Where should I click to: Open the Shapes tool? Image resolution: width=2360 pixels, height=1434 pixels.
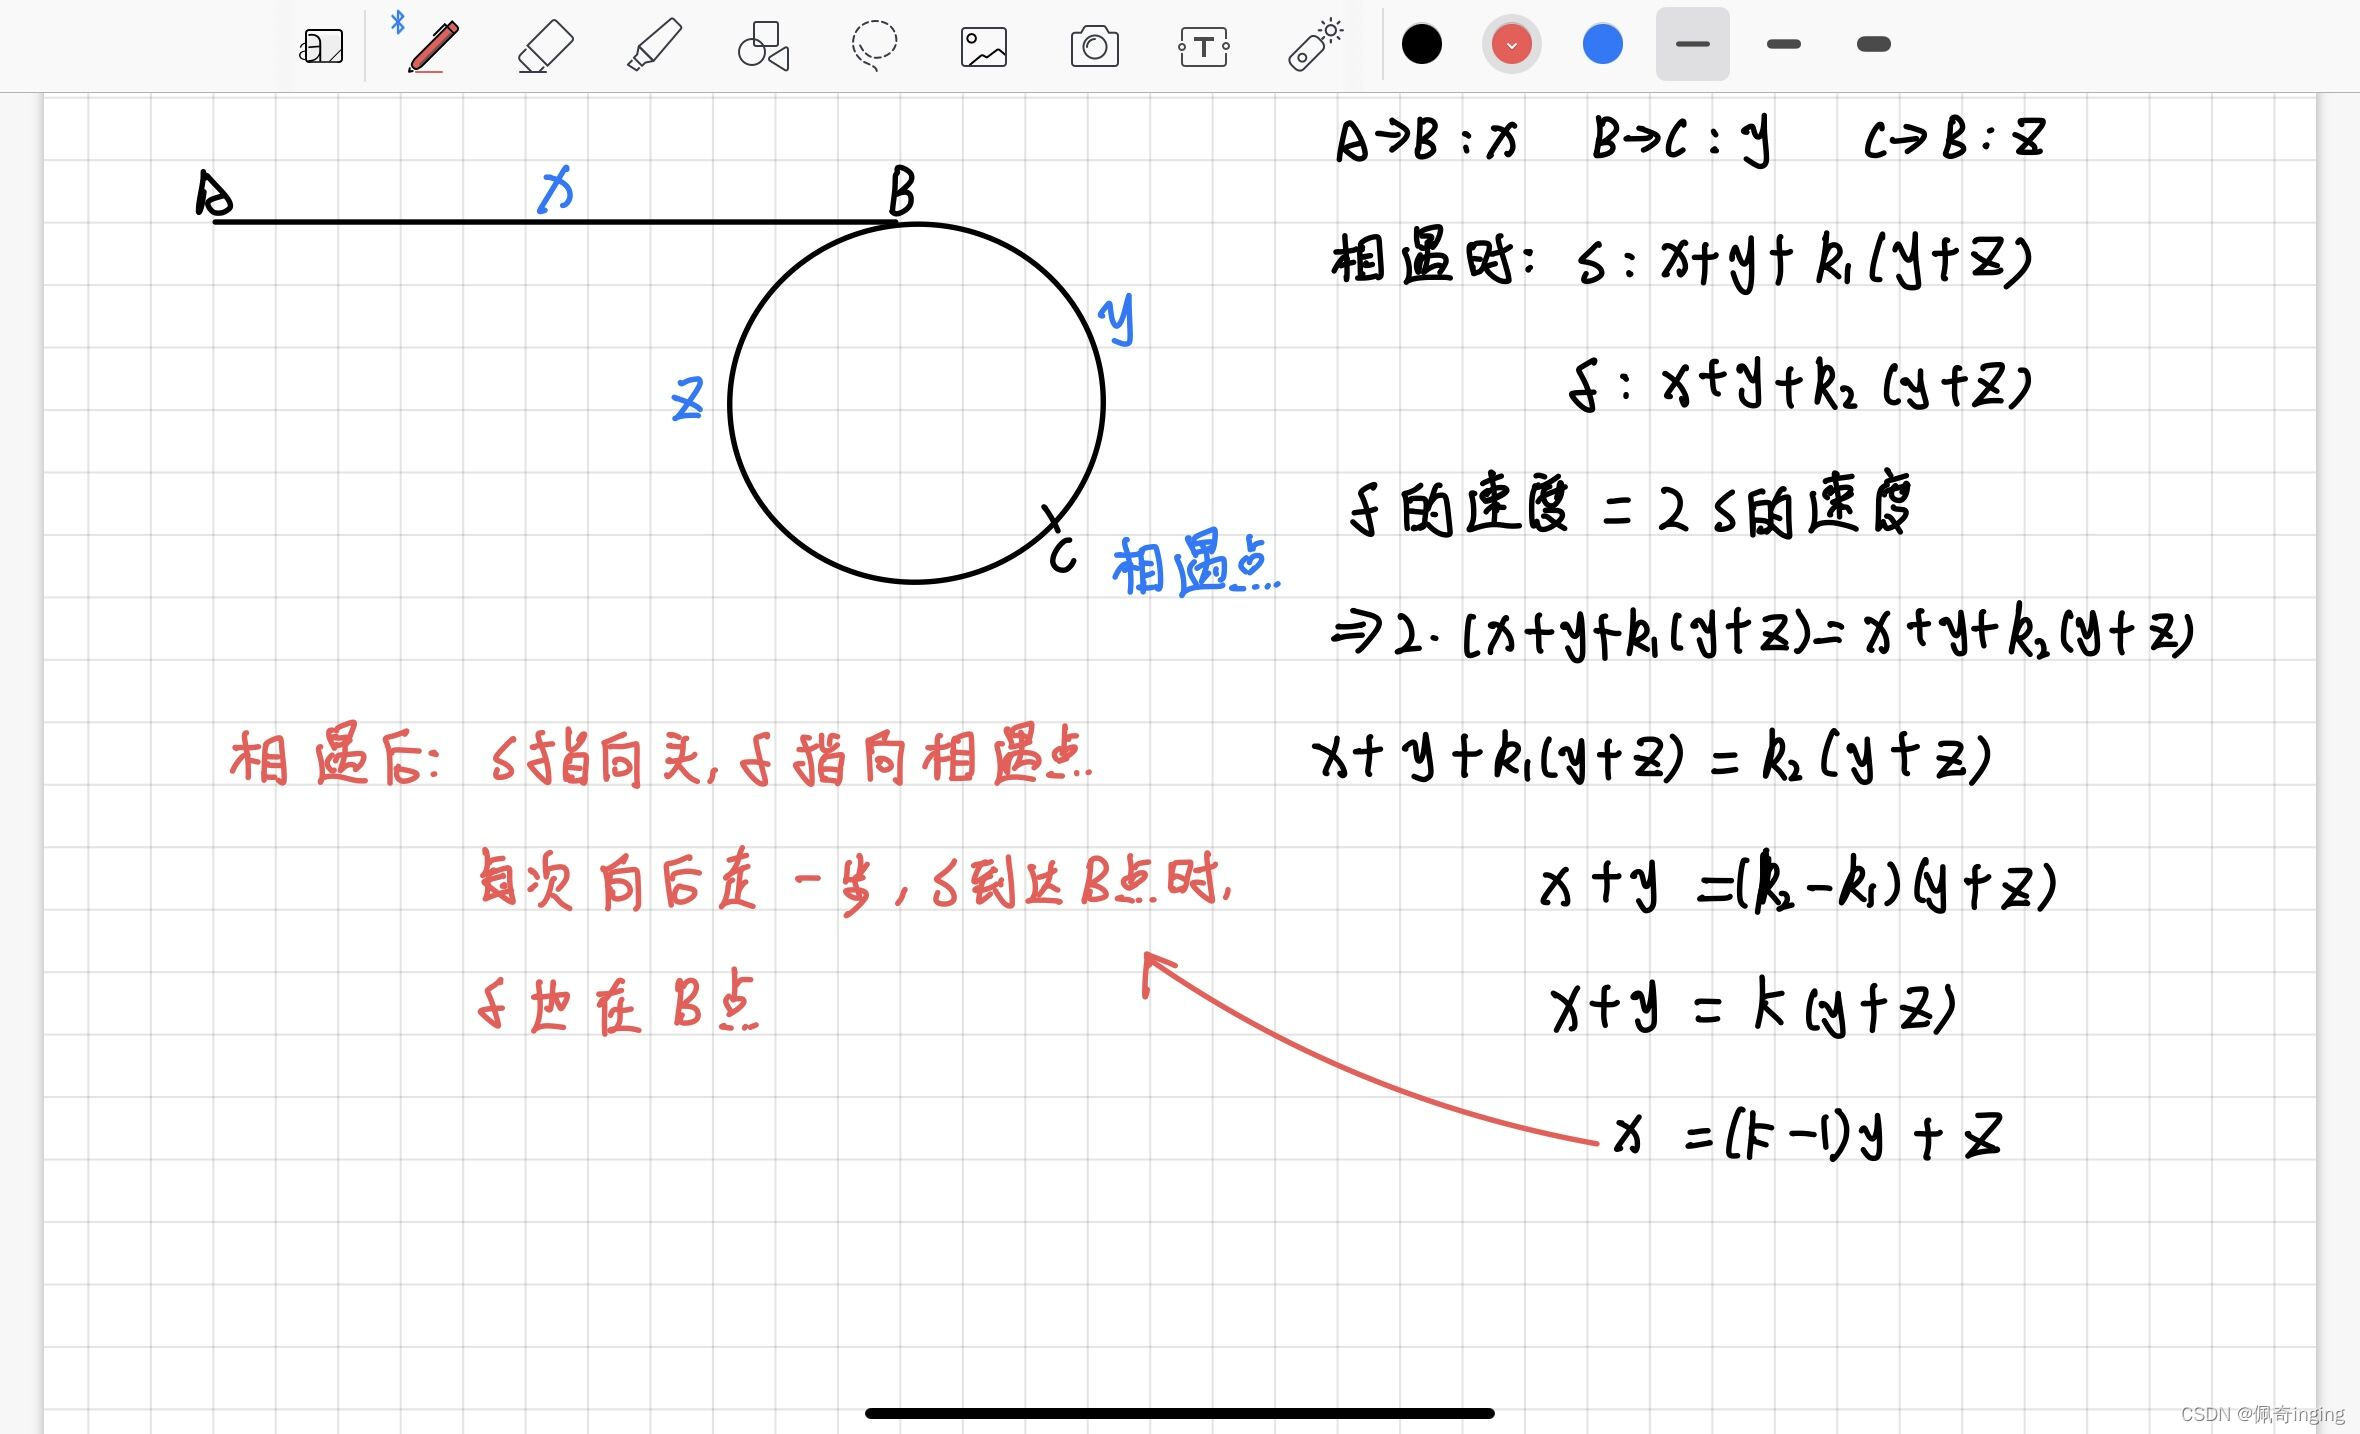click(x=763, y=46)
